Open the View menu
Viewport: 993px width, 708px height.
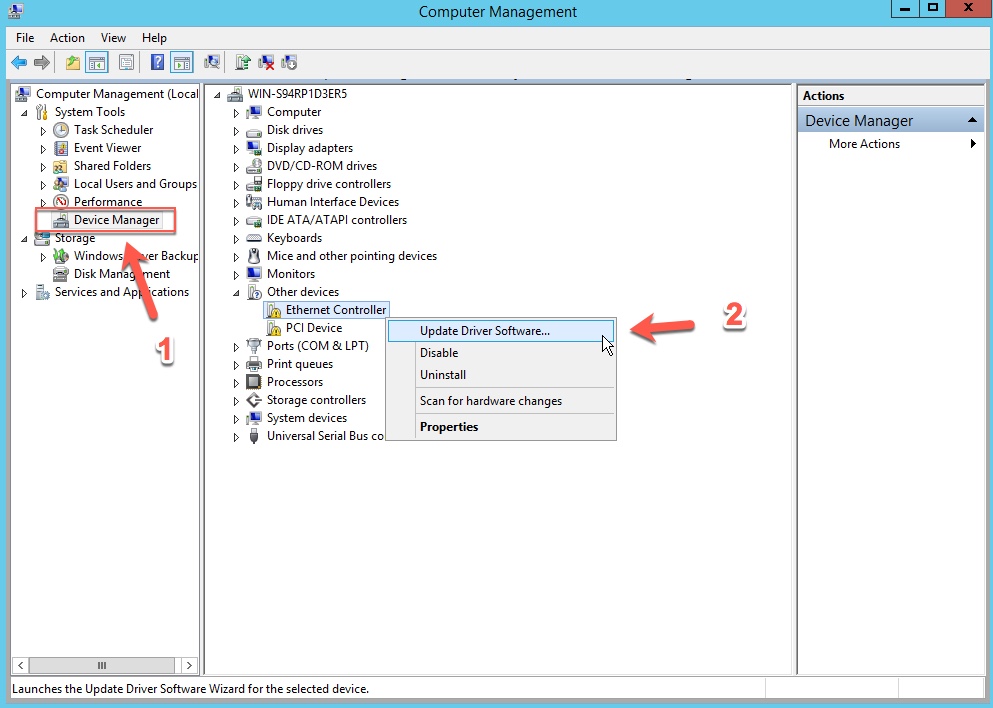[x=113, y=38]
